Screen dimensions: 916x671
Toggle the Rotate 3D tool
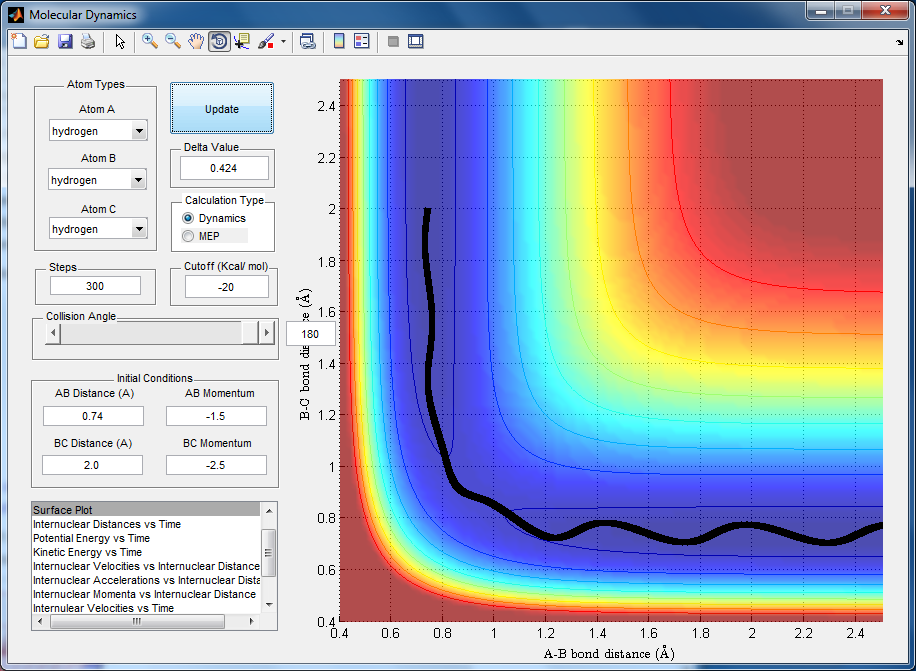coord(219,41)
